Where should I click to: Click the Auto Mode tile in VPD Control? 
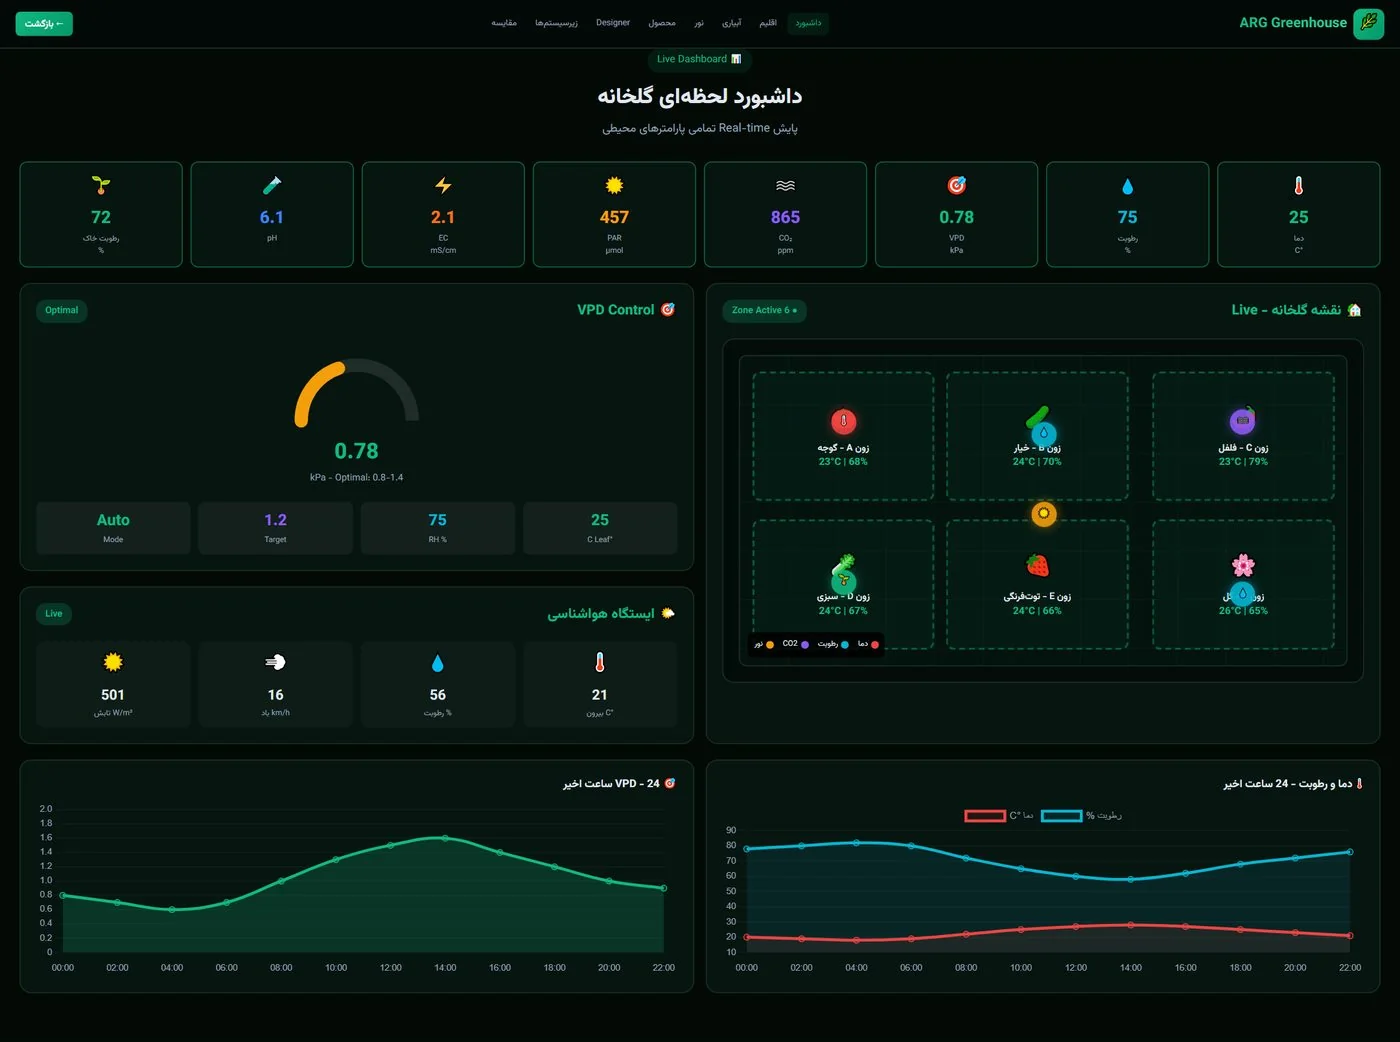(x=113, y=528)
